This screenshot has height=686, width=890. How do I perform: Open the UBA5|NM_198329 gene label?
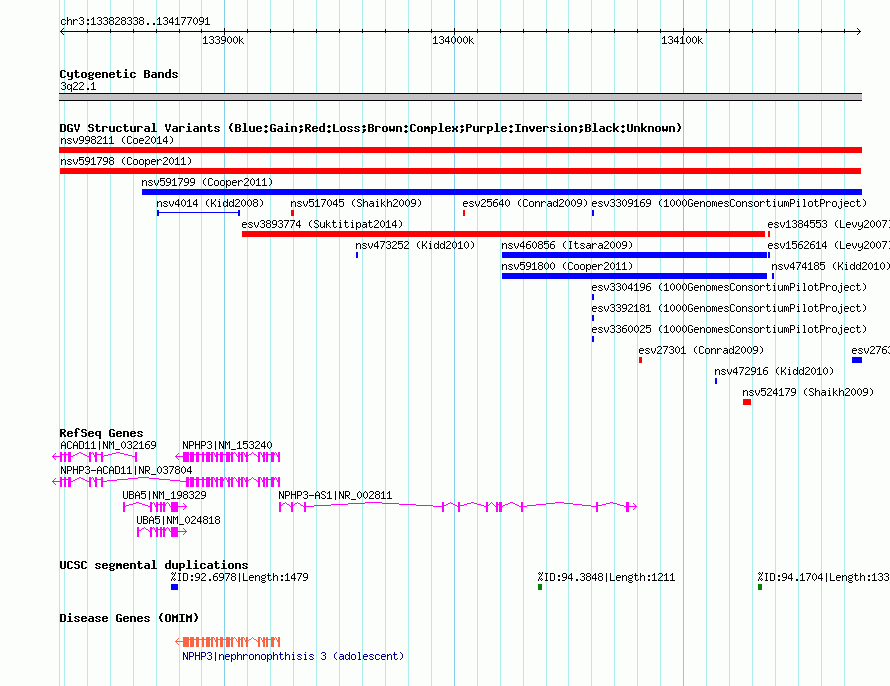point(165,495)
